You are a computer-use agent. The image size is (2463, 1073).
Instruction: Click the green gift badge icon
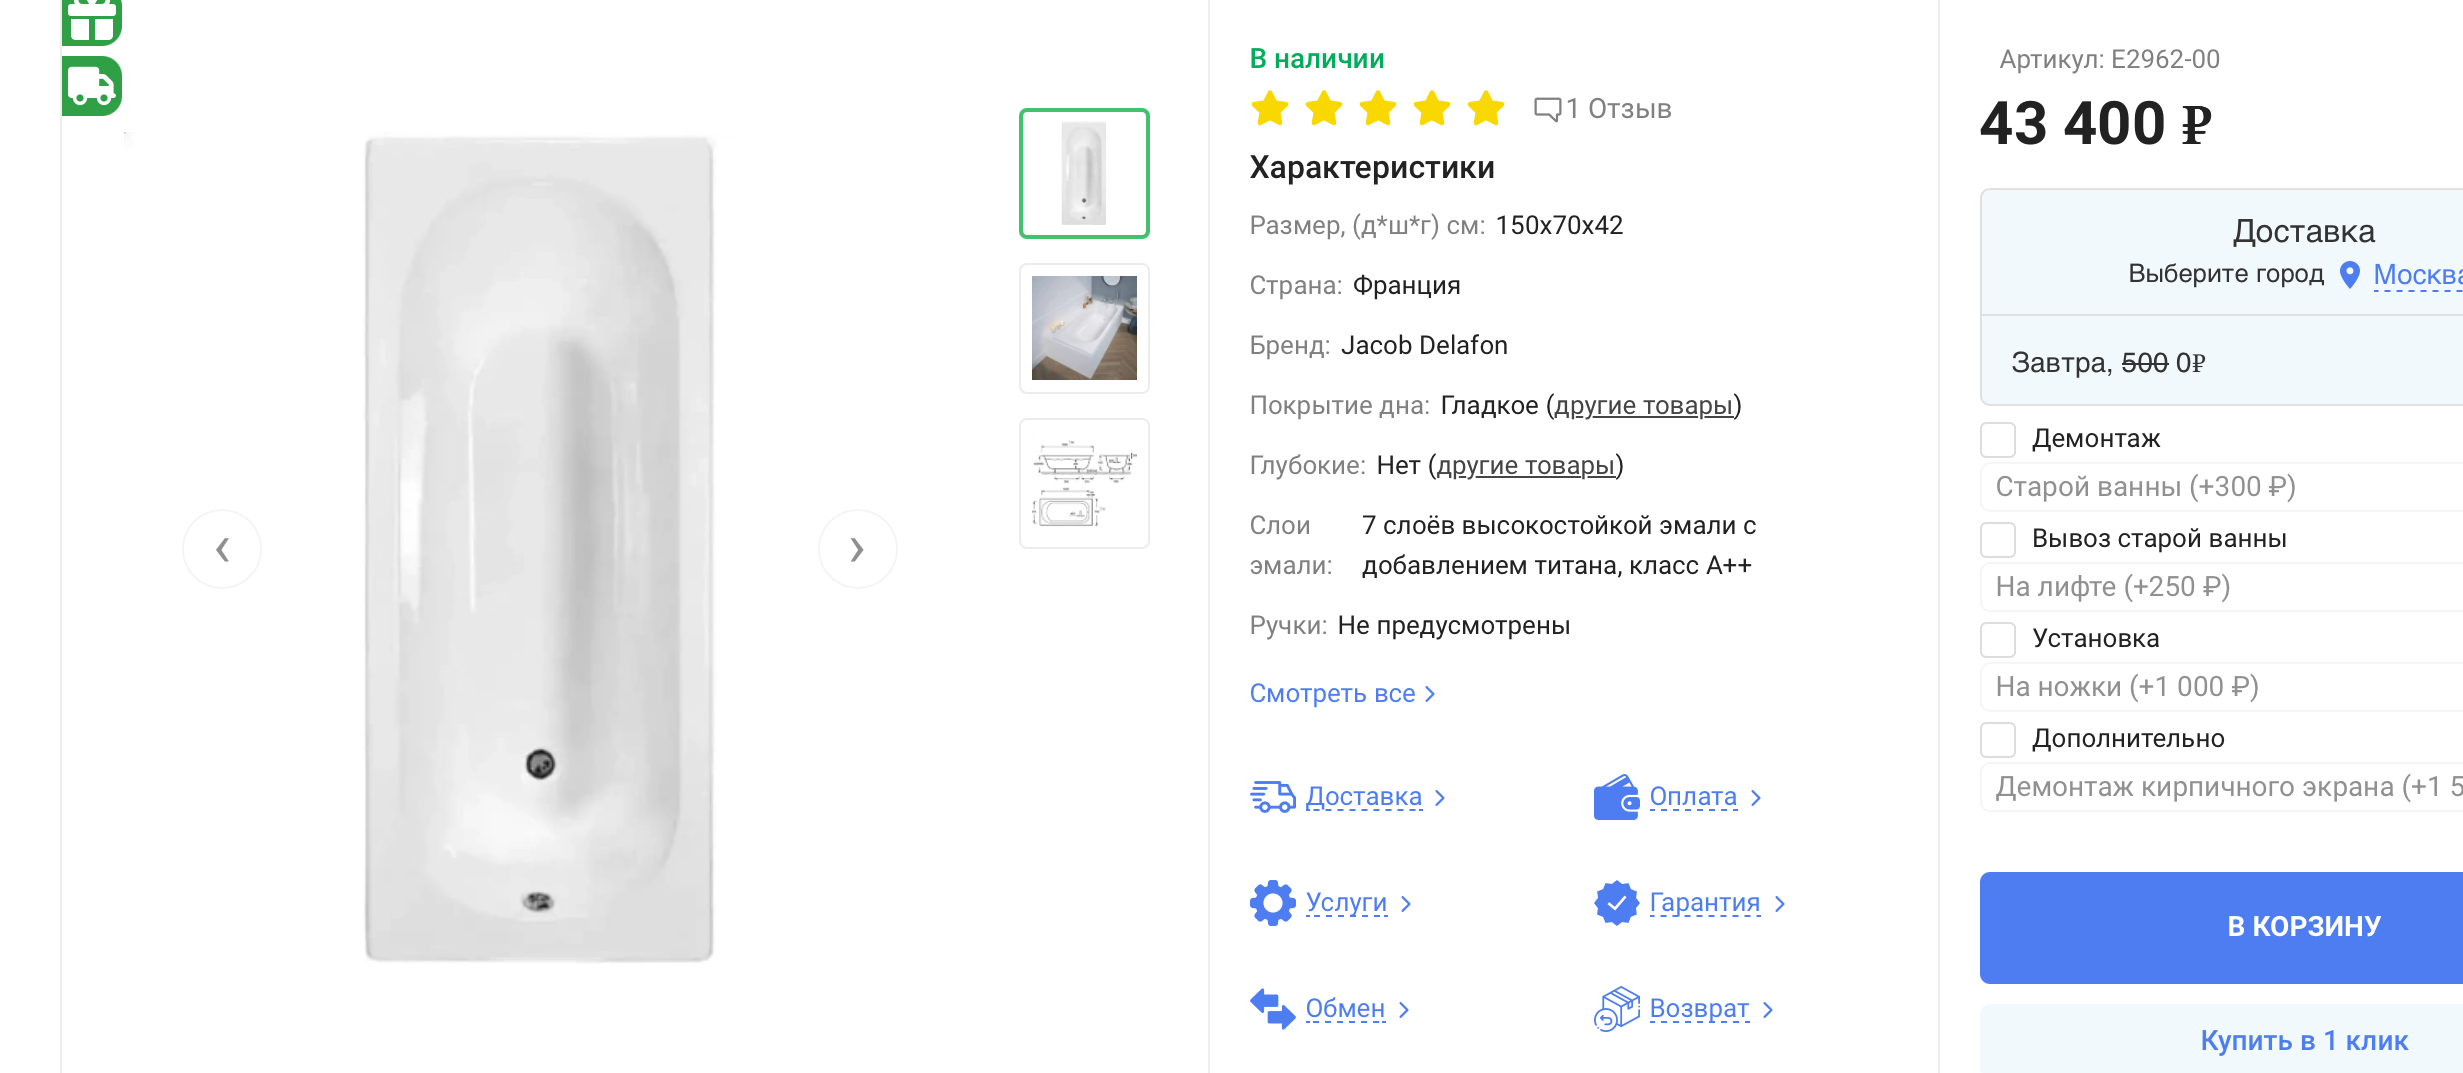[92, 20]
